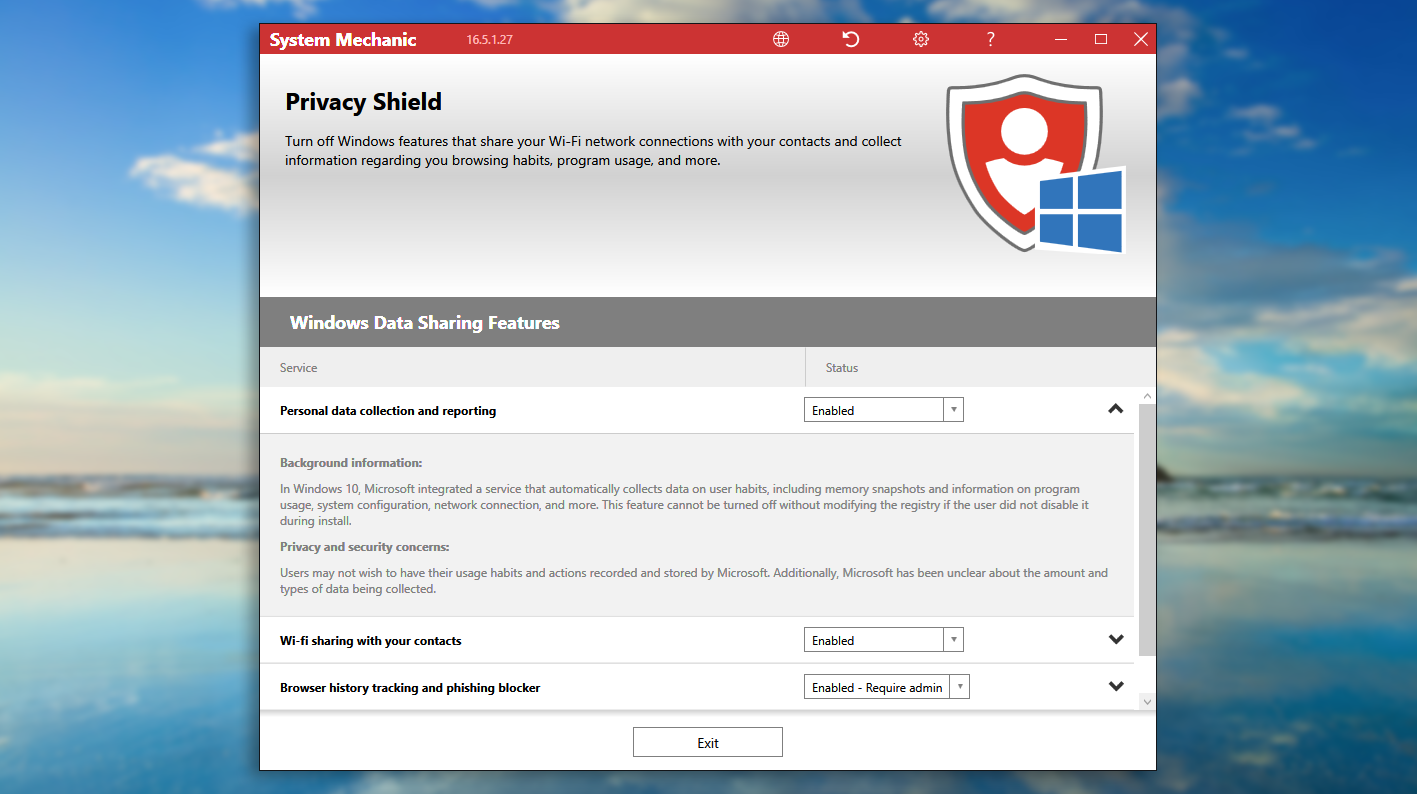This screenshot has height=794, width=1417.
Task: Click the Service column header
Action: (x=532, y=367)
